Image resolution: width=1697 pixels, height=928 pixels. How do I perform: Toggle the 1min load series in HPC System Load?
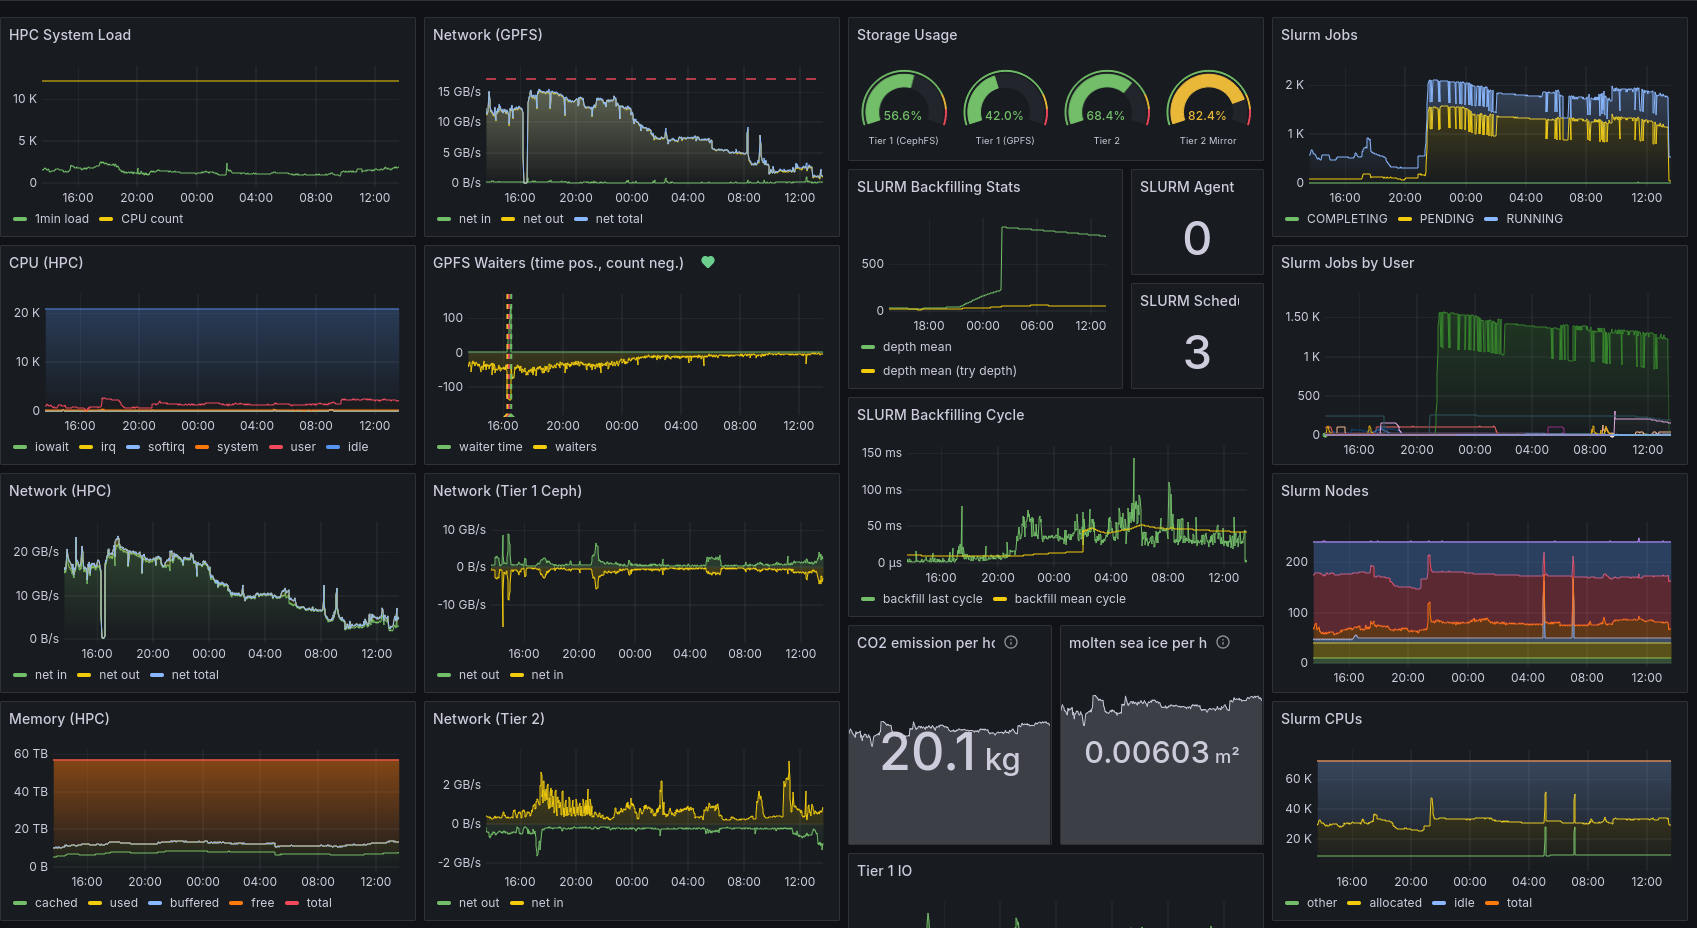(62, 219)
